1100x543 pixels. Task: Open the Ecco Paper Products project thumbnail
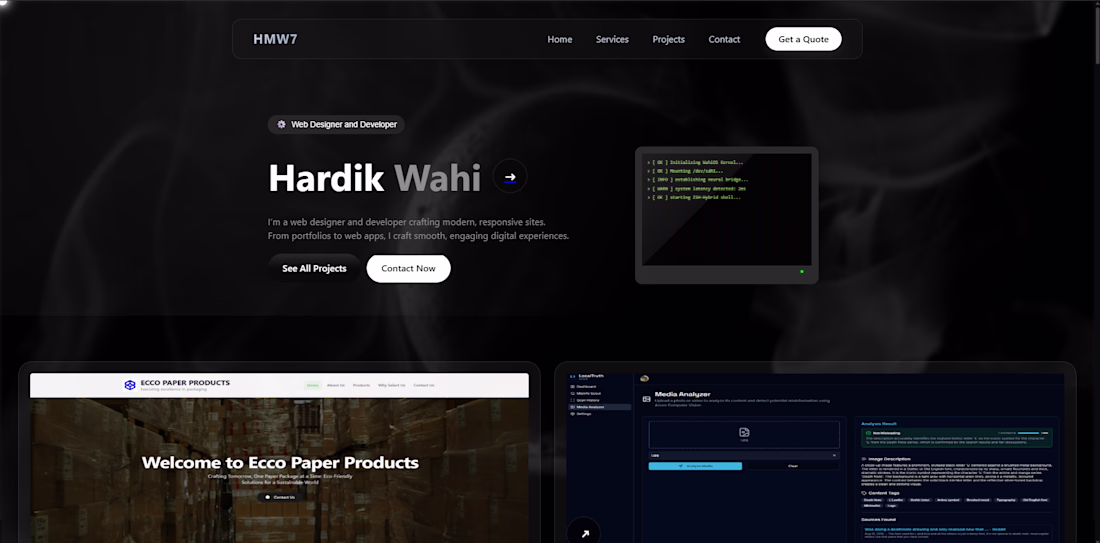[x=279, y=457]
